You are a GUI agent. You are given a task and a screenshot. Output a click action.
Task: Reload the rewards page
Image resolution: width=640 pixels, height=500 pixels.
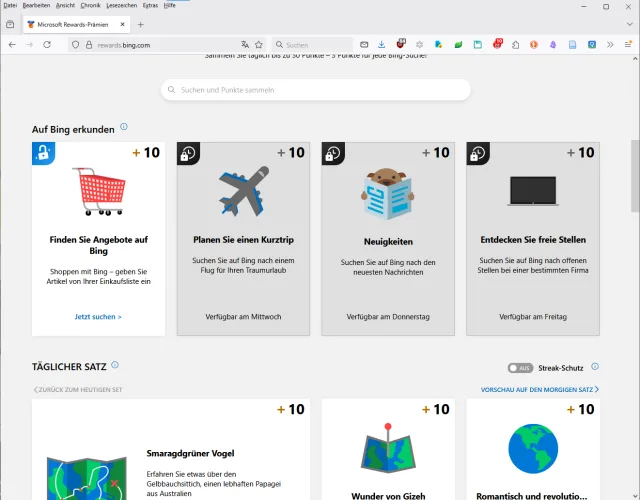(47, 45)
